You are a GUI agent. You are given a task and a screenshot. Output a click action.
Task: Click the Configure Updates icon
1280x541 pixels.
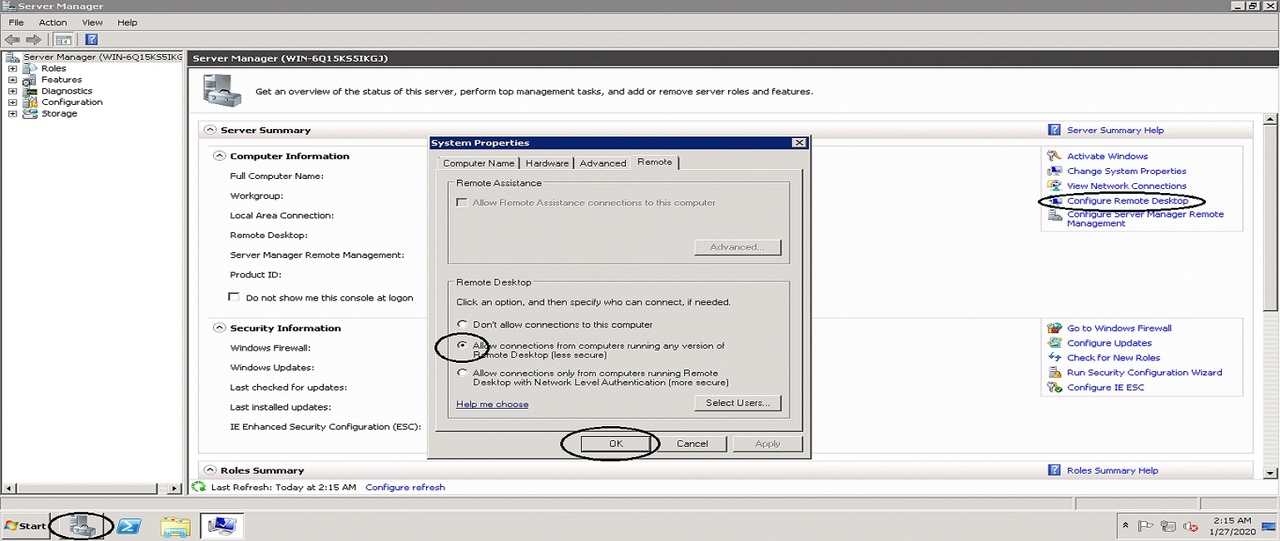click(x=1054, y=343)
